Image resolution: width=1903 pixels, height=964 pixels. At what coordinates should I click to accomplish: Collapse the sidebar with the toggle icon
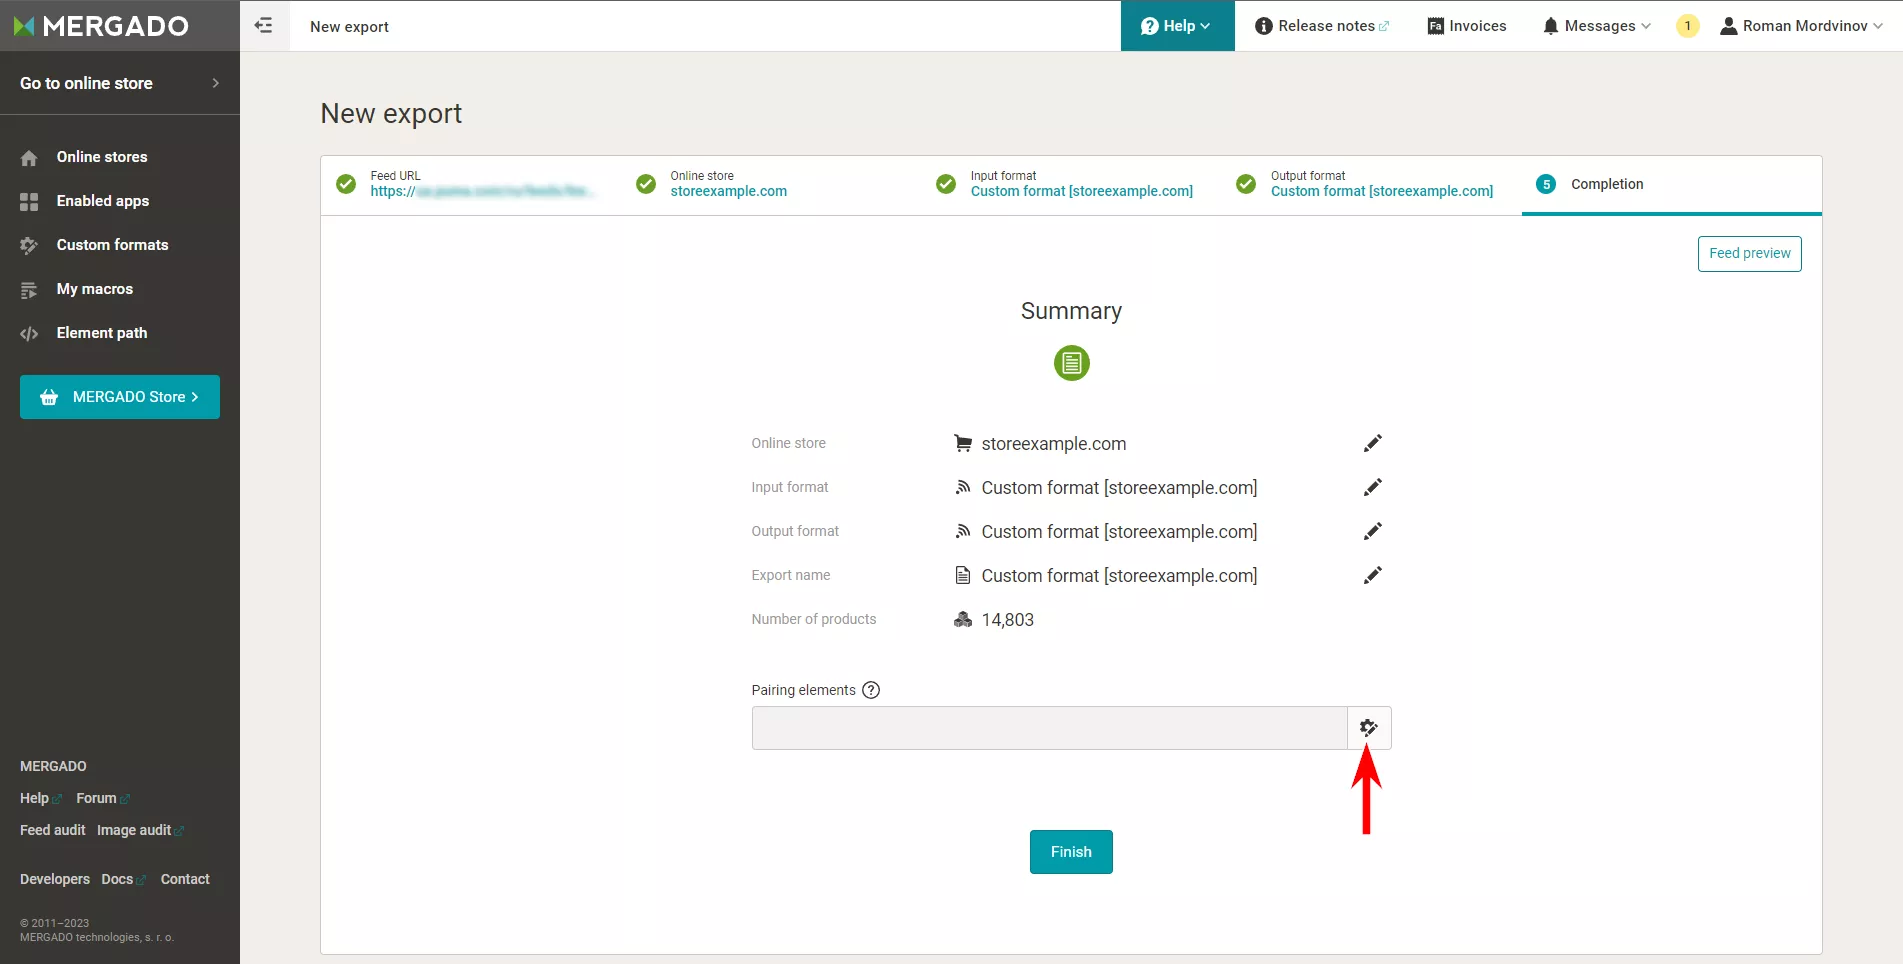tap(264, 26)
